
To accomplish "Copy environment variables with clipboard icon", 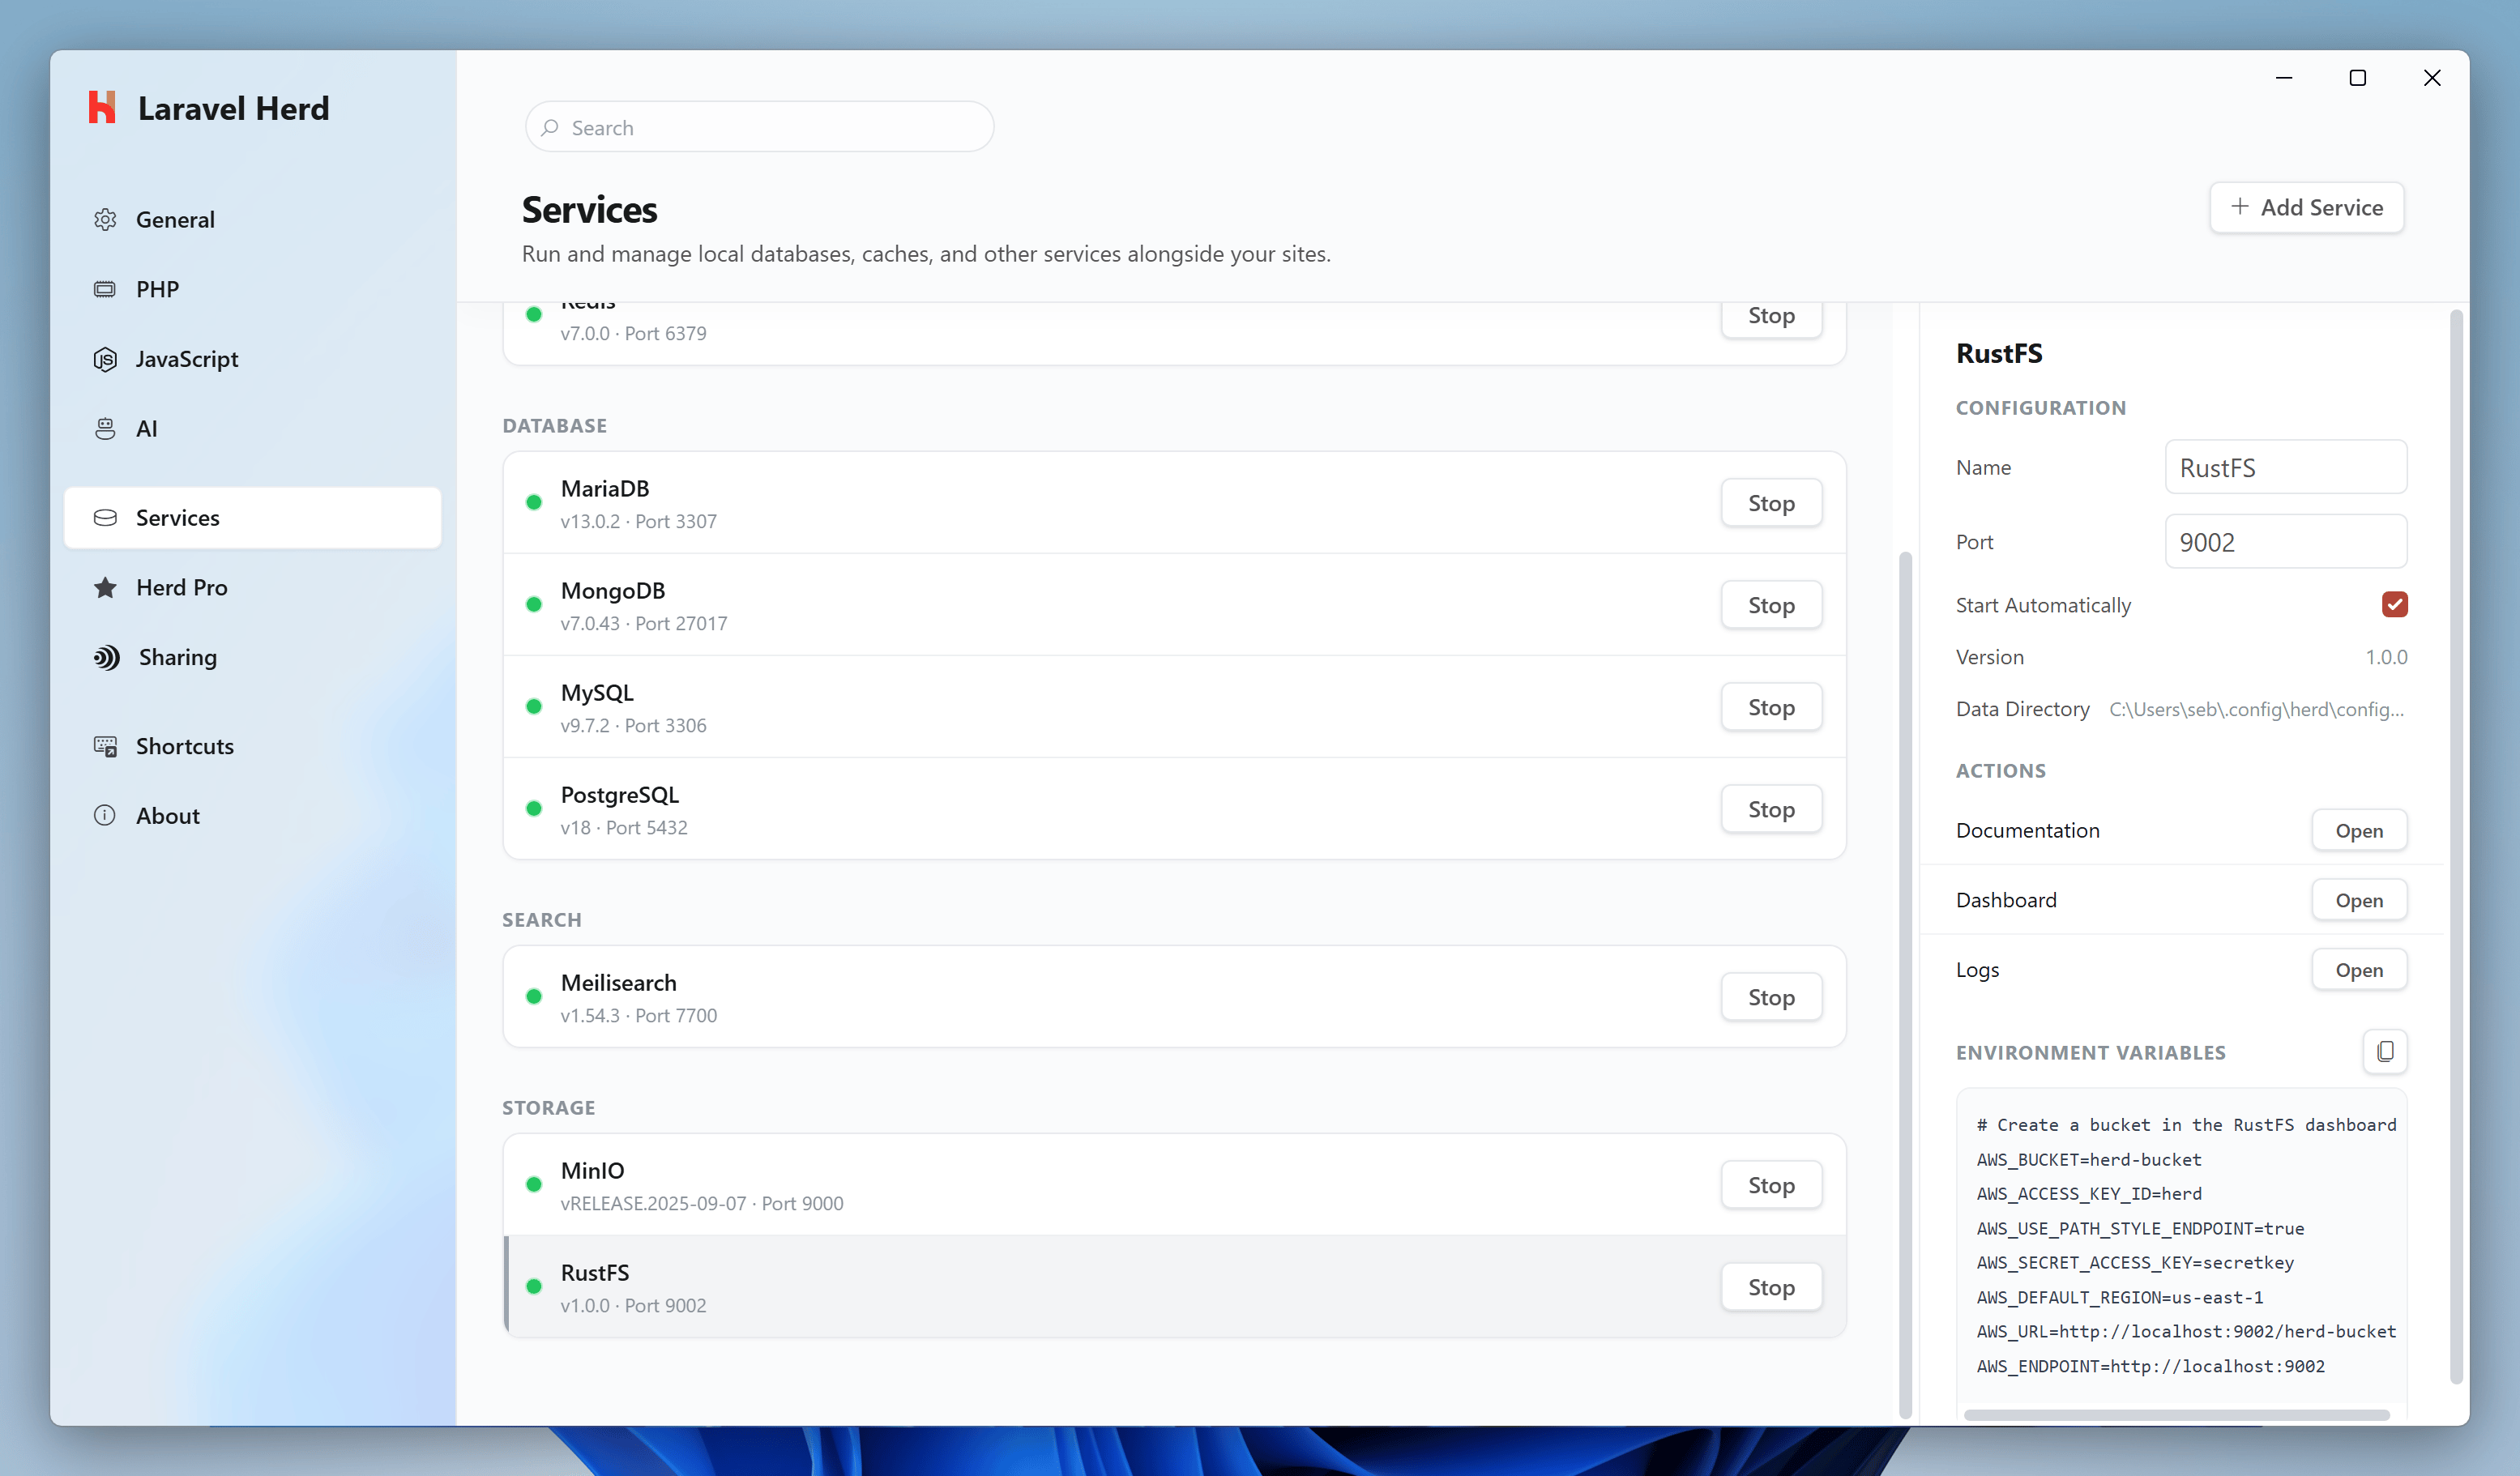I will click(x=2385, y=1051).
